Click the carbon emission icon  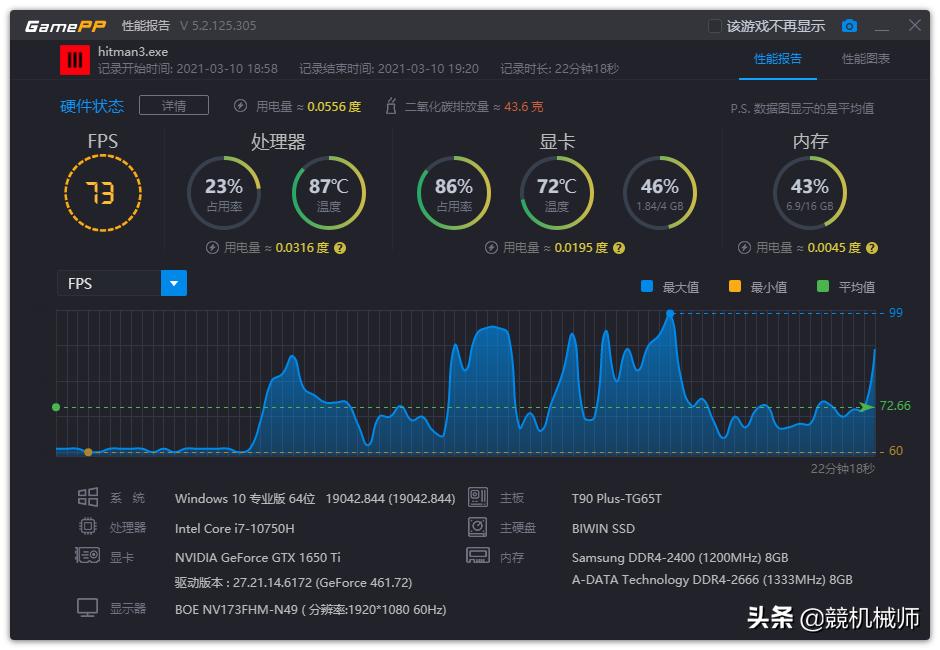[390, 104]
